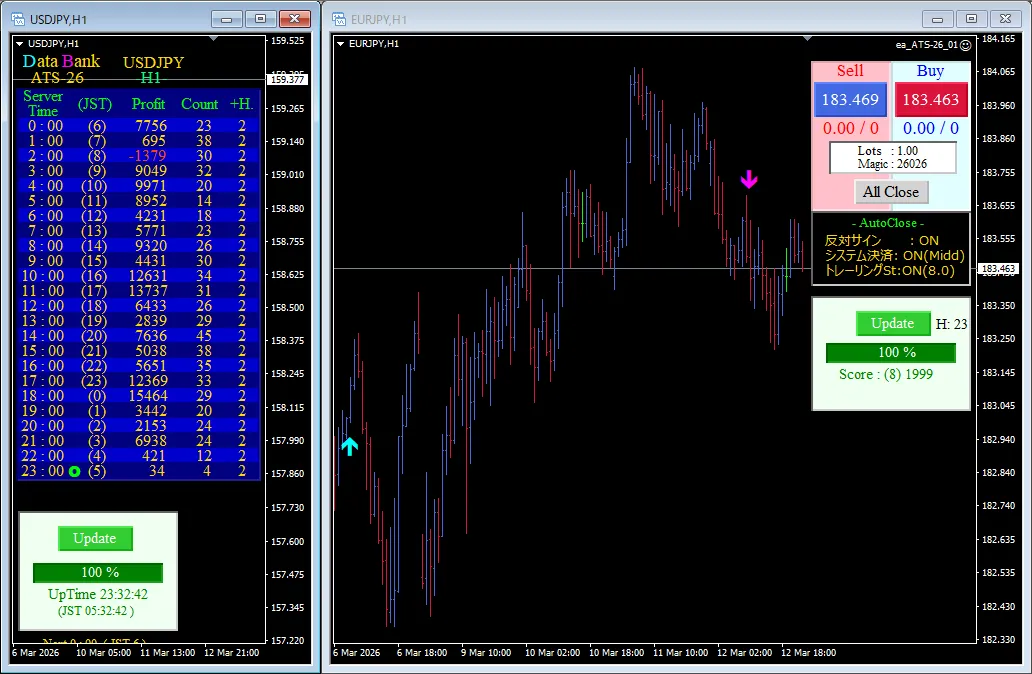Click the H: 23 hour label

[952, 324]
